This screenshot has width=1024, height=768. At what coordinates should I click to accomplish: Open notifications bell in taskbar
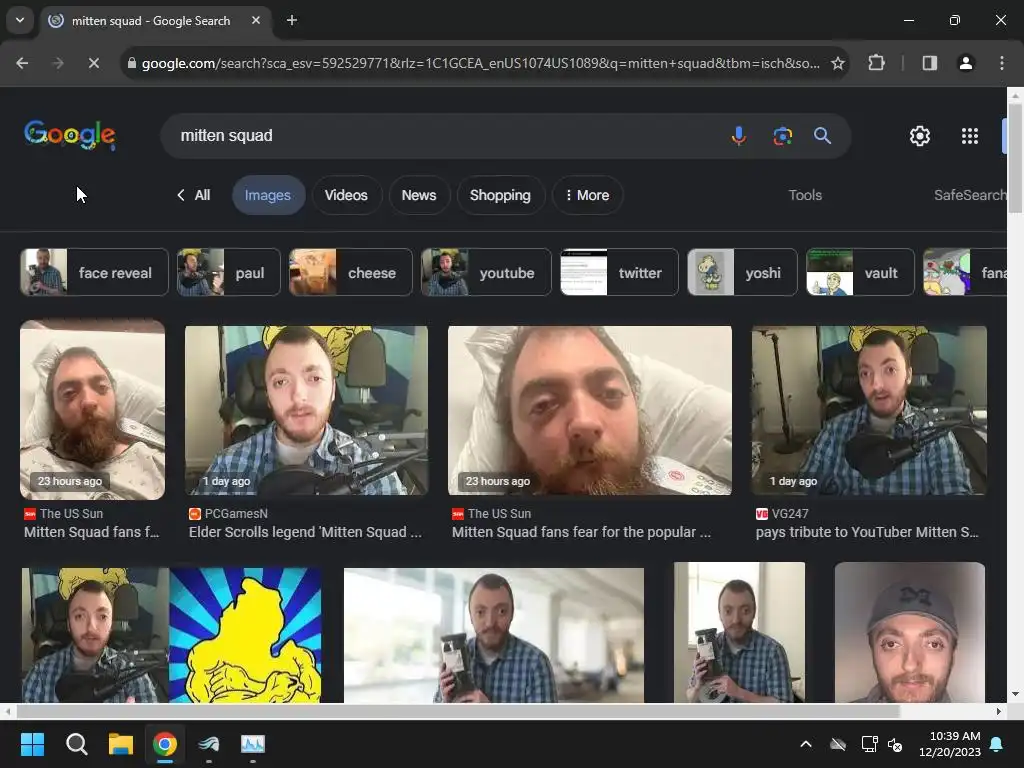point(997,744)
